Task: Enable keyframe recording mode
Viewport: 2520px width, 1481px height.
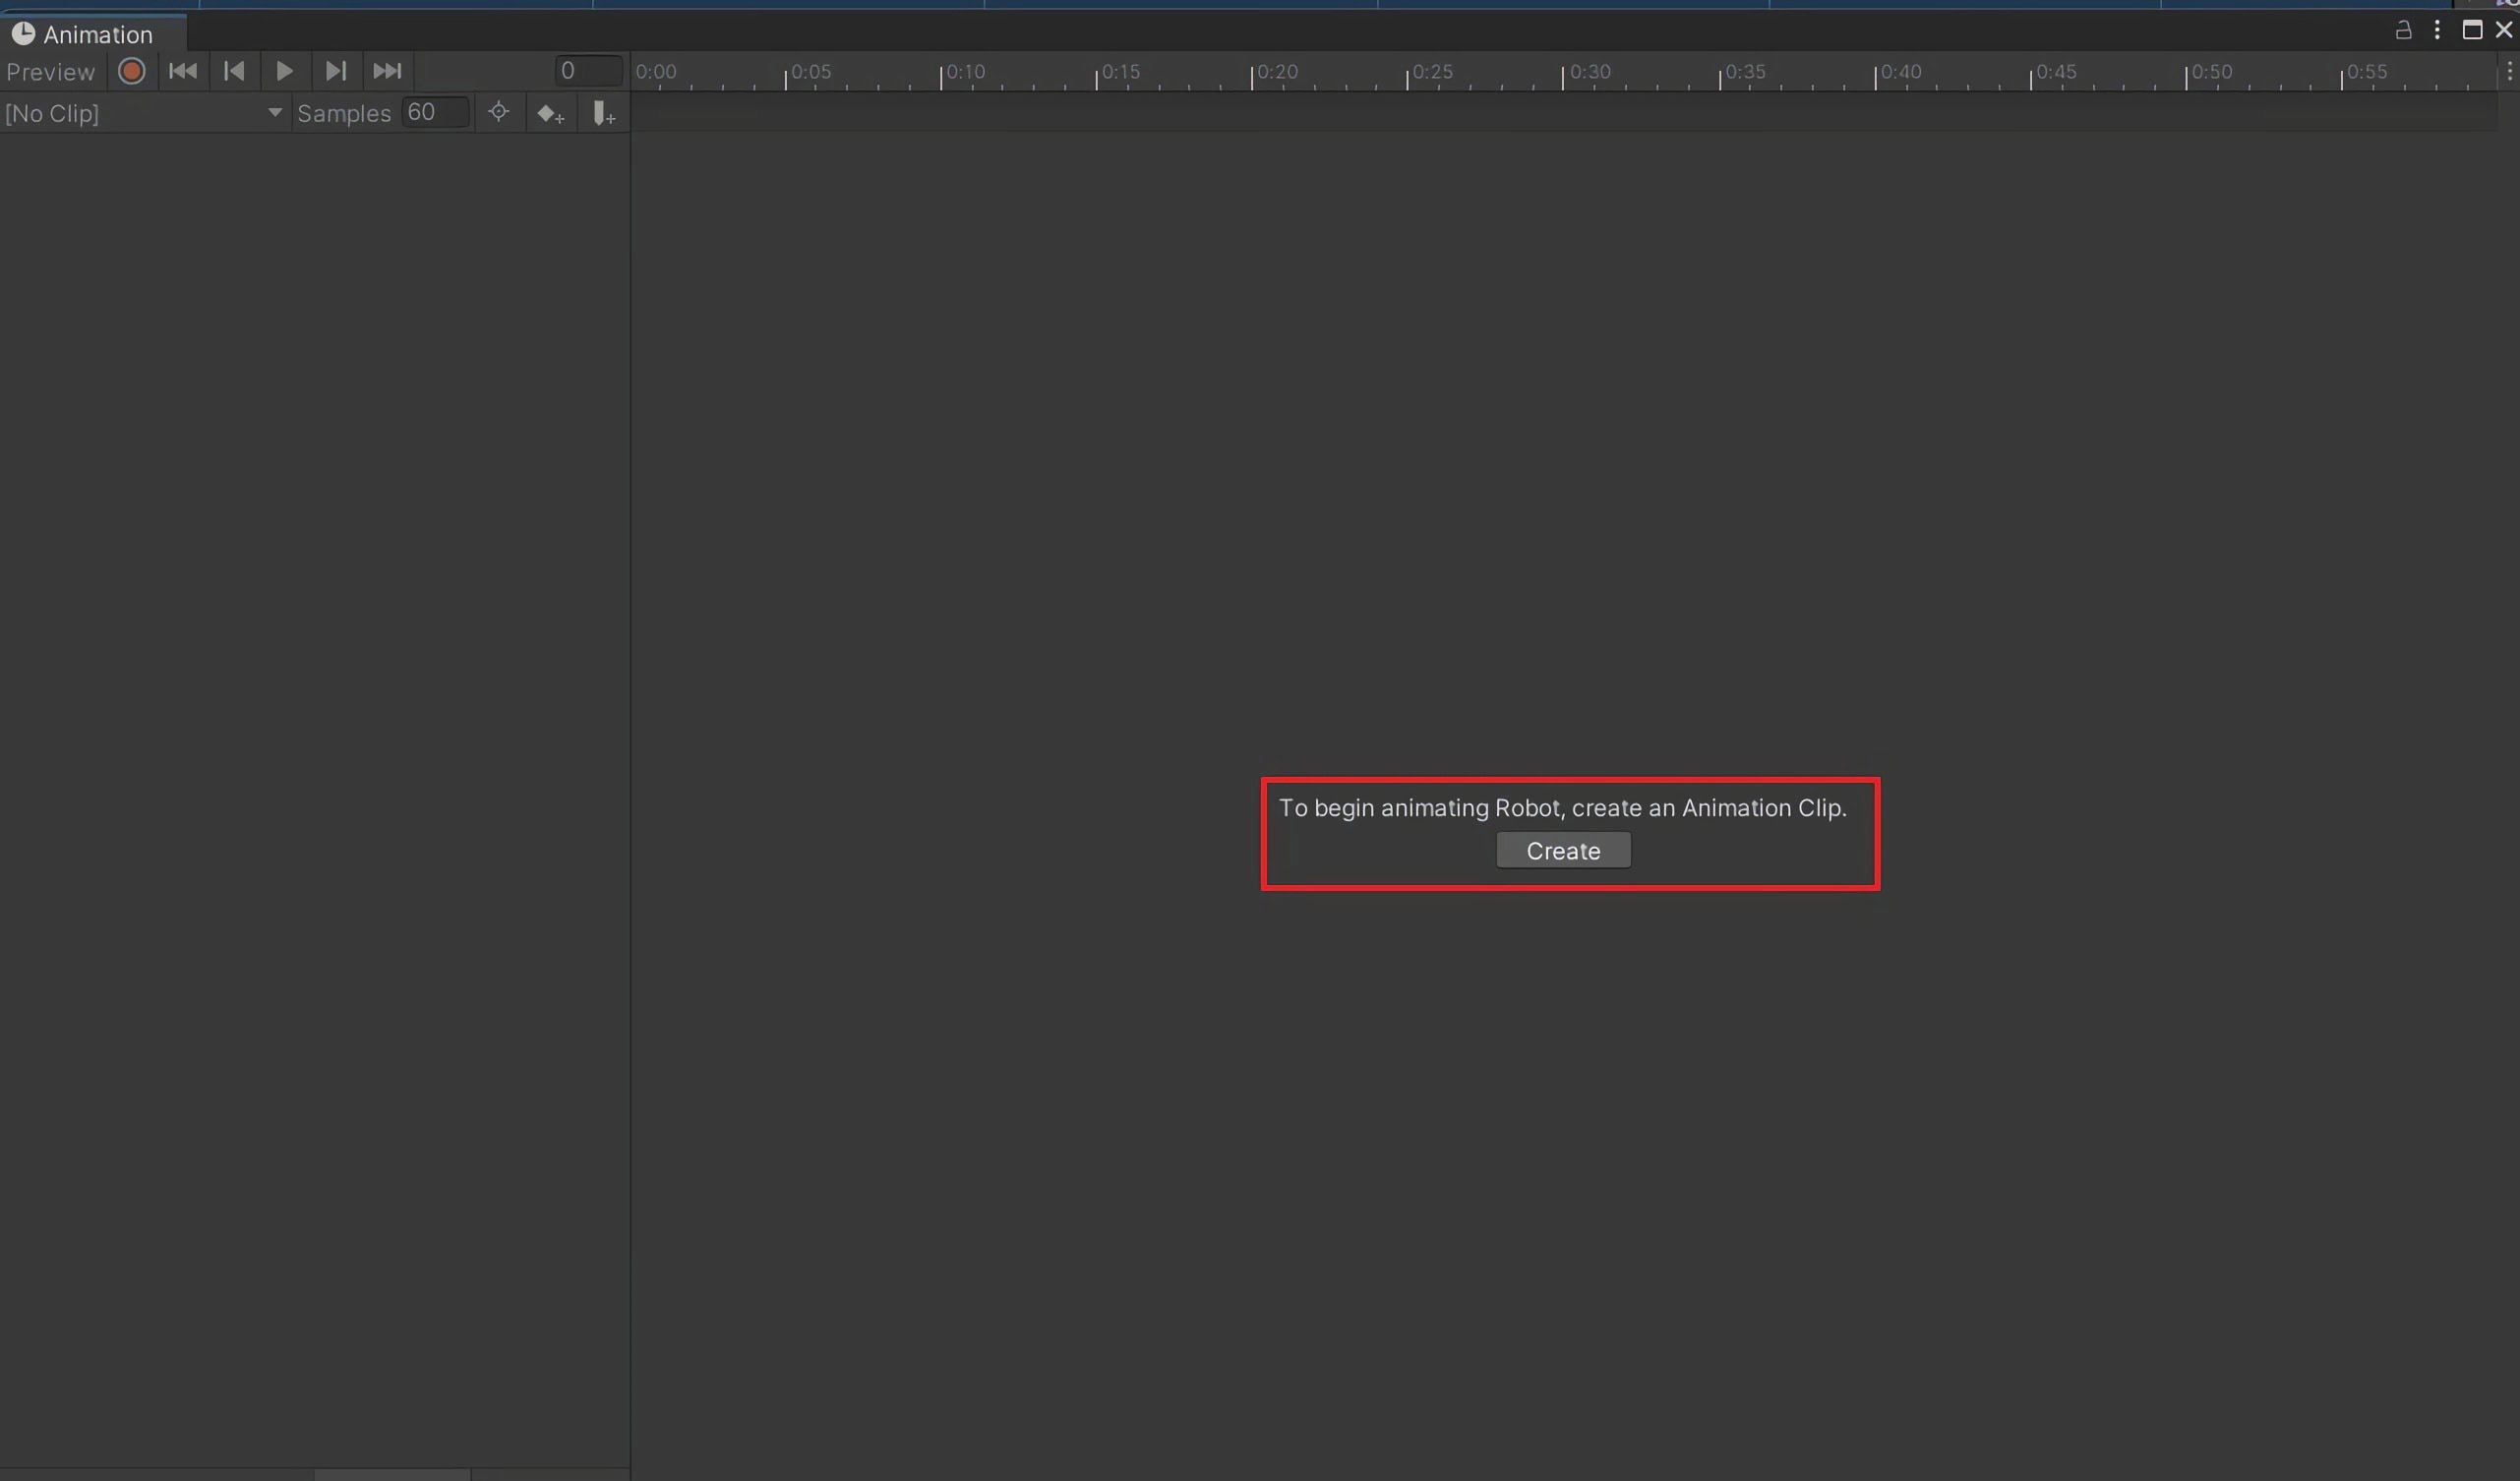Action: click(x=131, y=72)
